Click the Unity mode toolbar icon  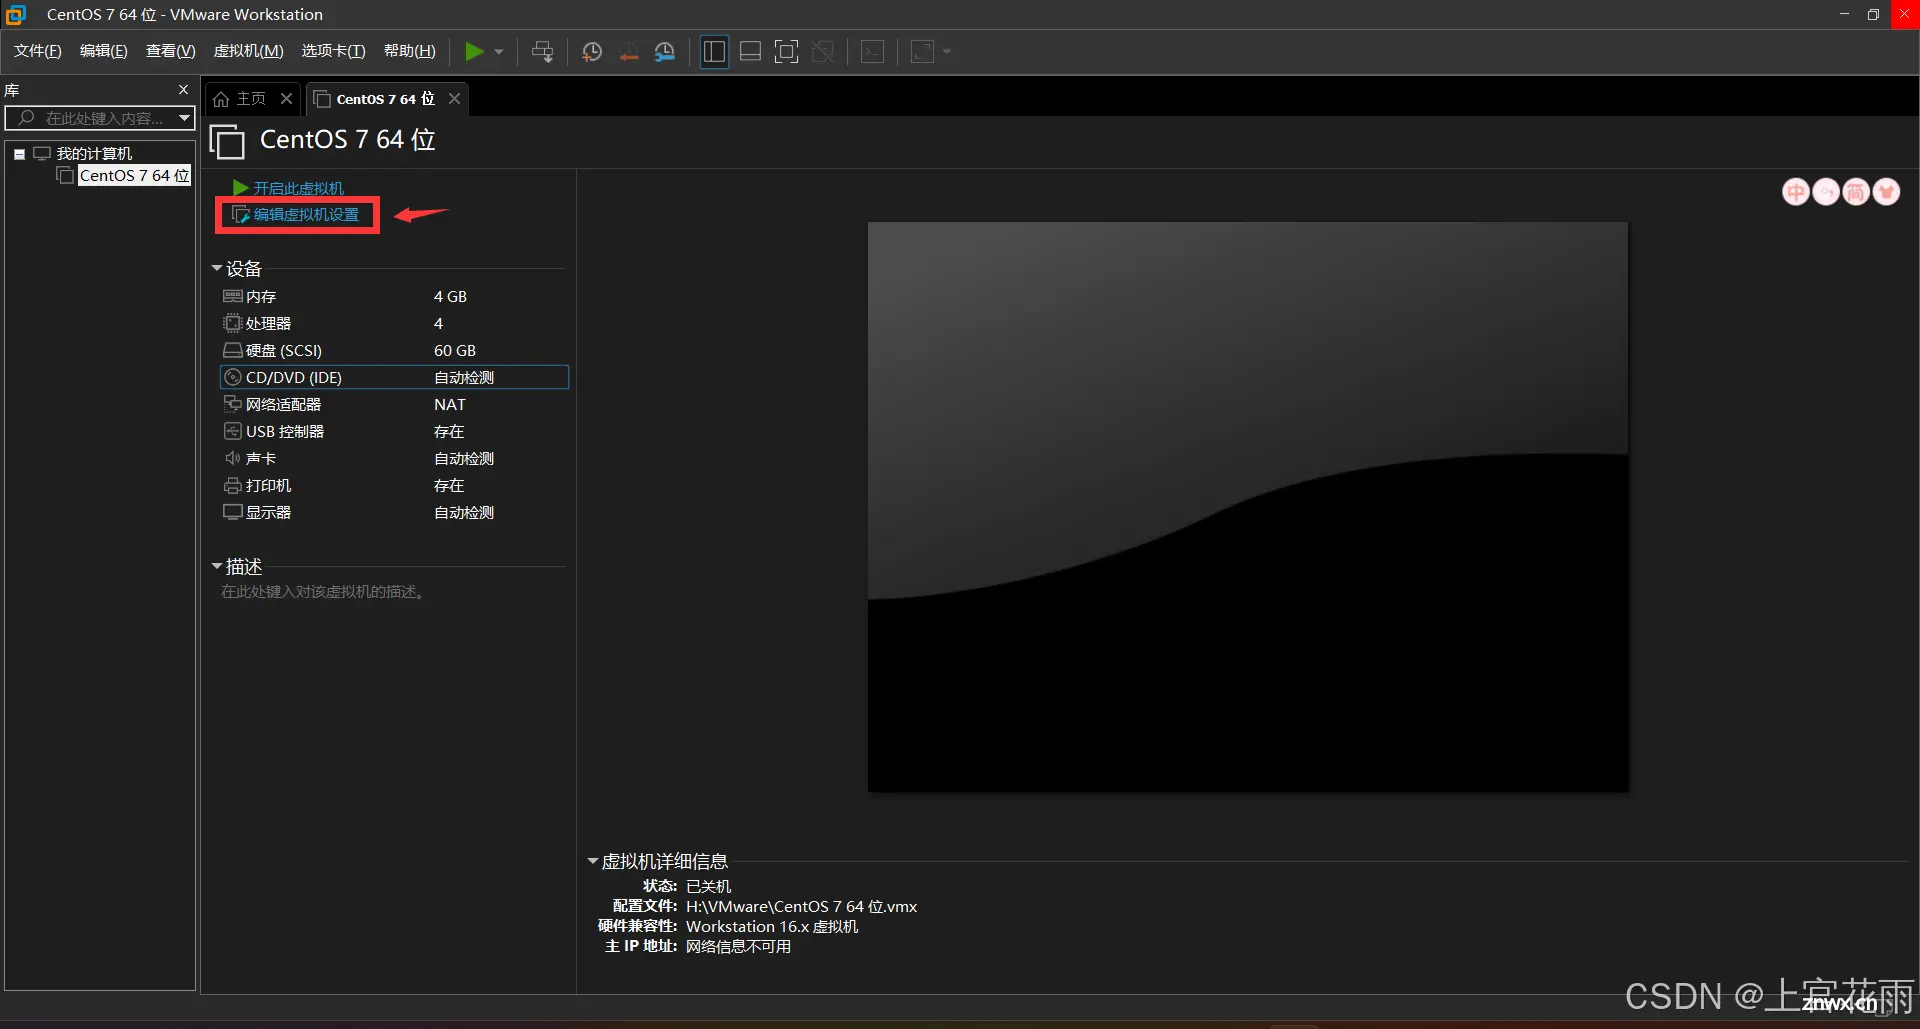click(x=823, y=52)
